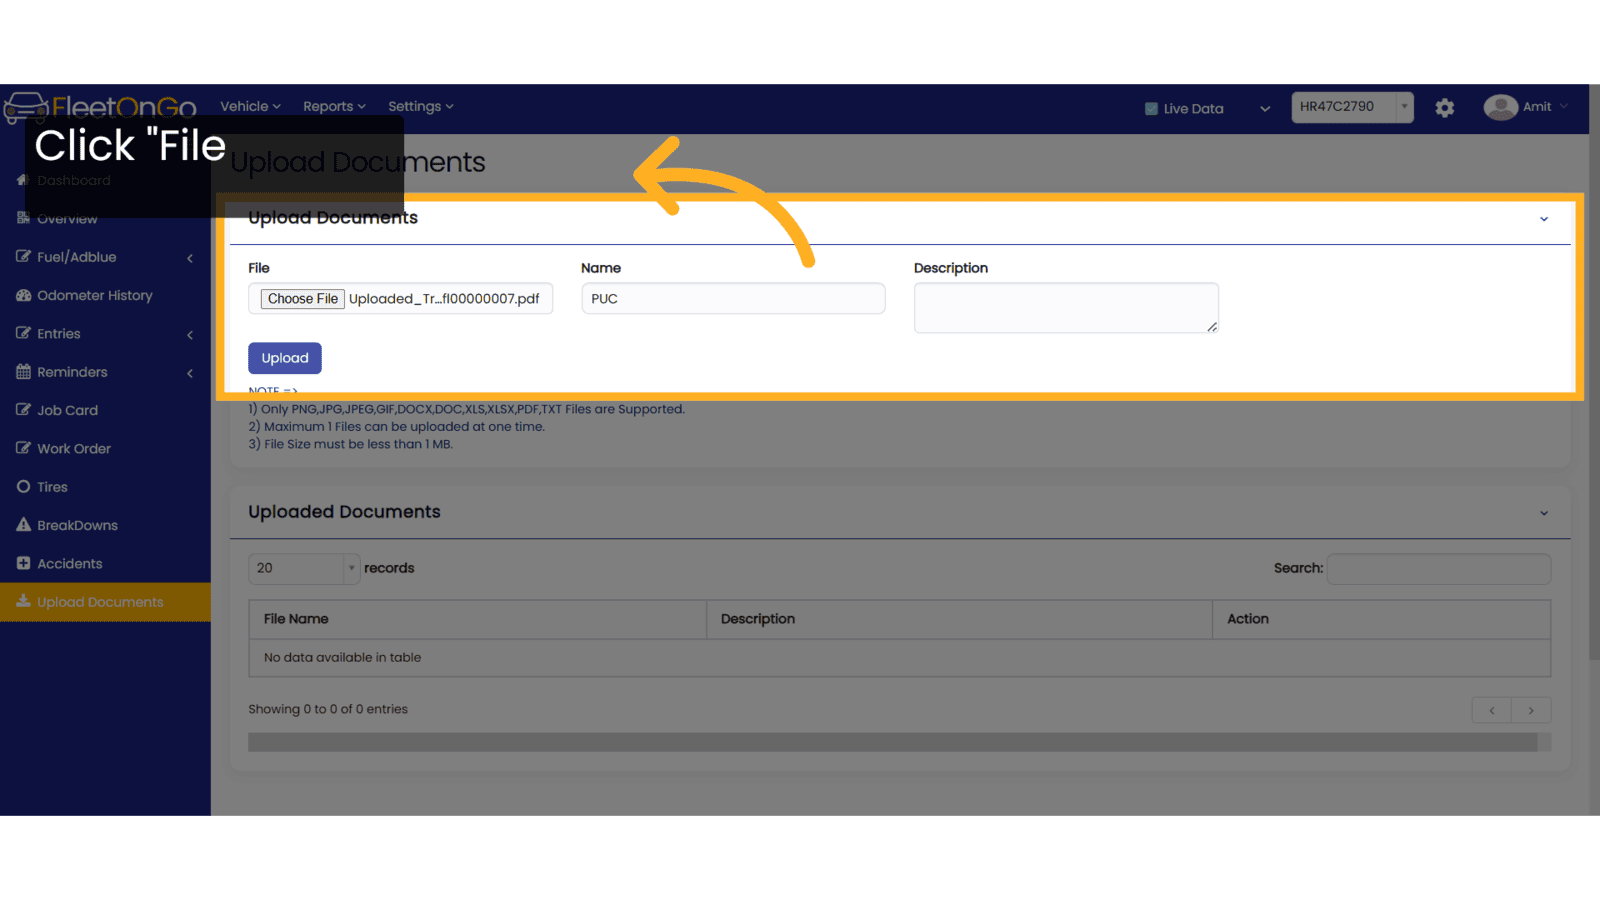Click the Search input field
This screenshot has height=900, width=1600.
[1439, 568]
